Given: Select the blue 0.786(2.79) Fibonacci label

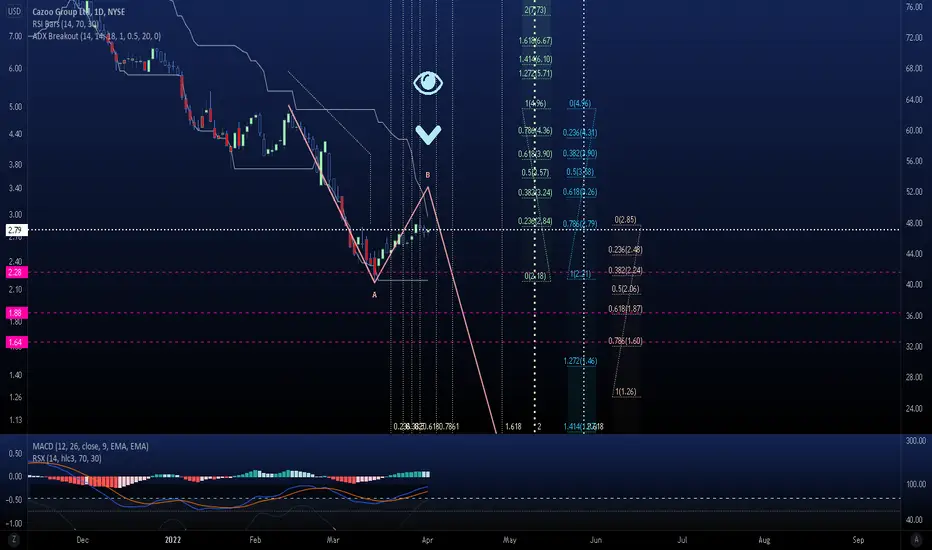Looking at the screenshot, I should pos(580,224).
